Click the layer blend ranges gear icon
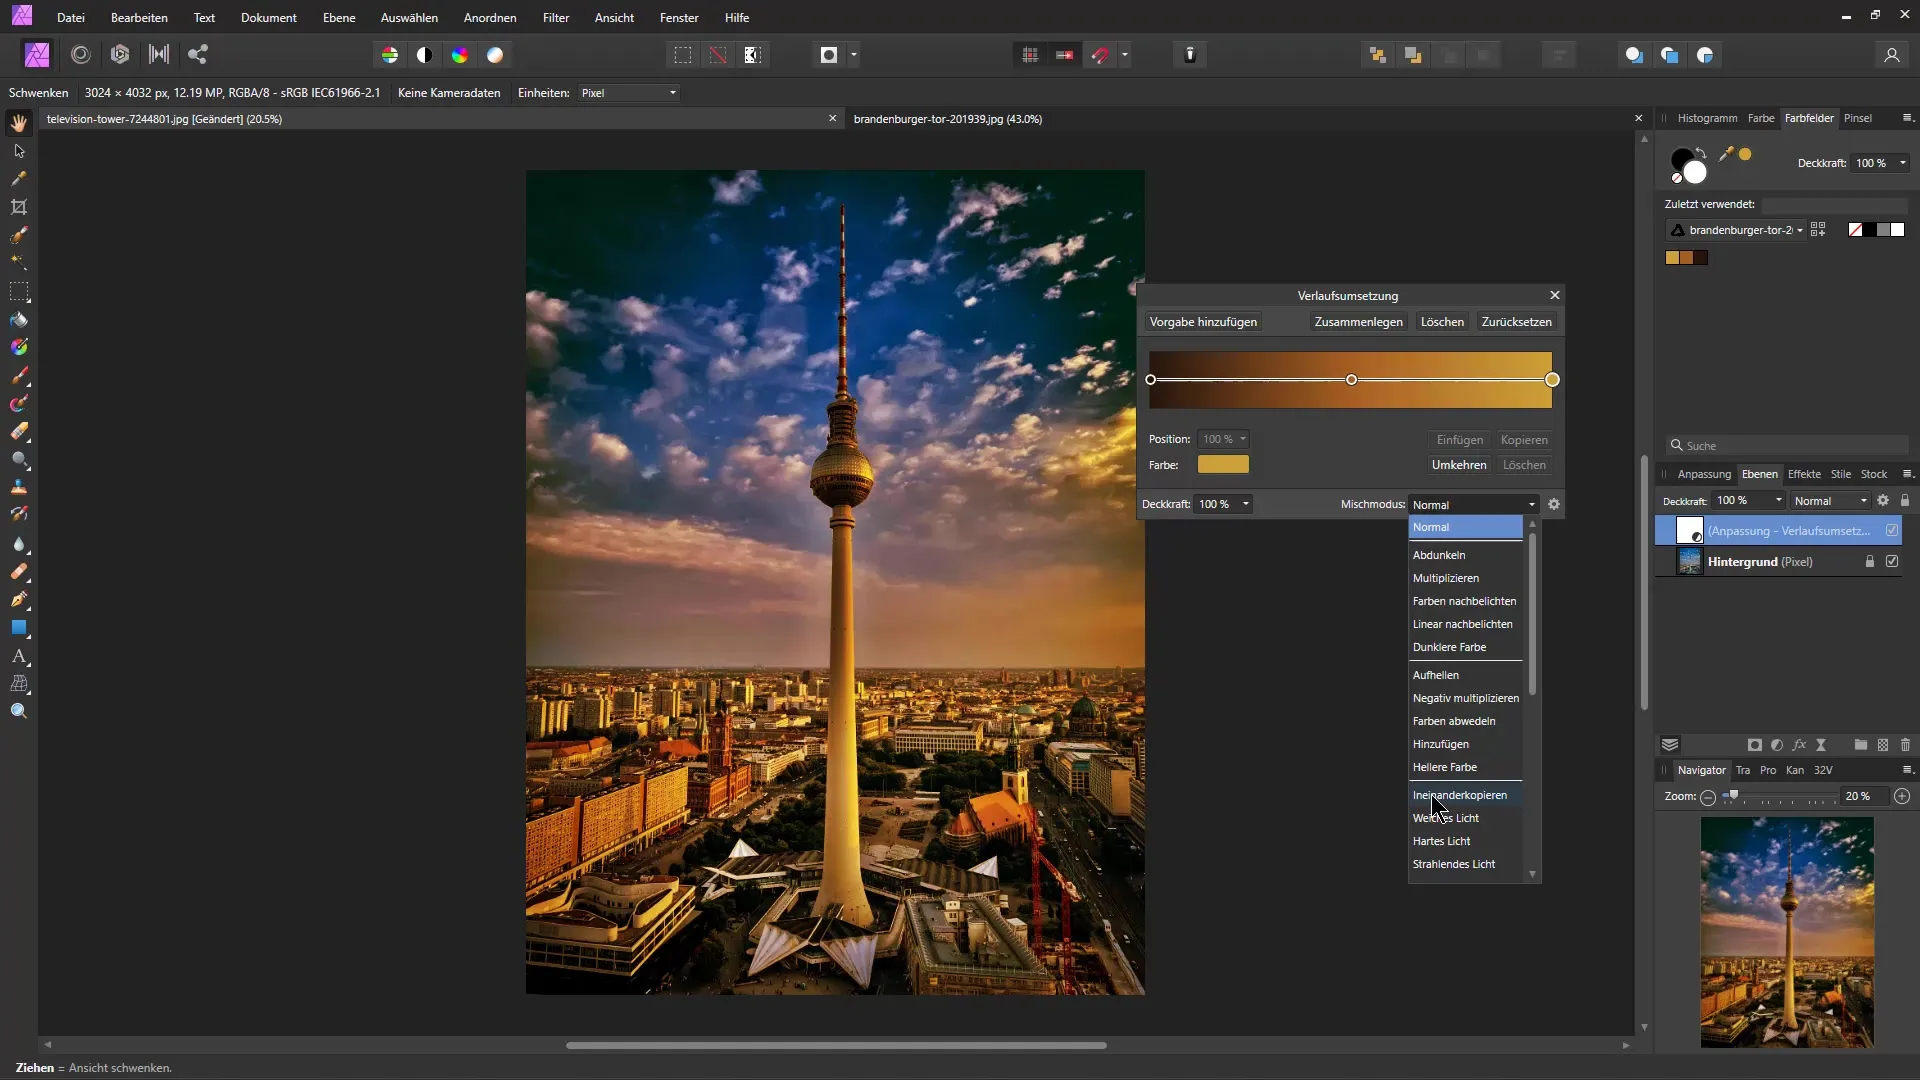Viewport: 1920px width, 1080px height. pos(1883,500)
